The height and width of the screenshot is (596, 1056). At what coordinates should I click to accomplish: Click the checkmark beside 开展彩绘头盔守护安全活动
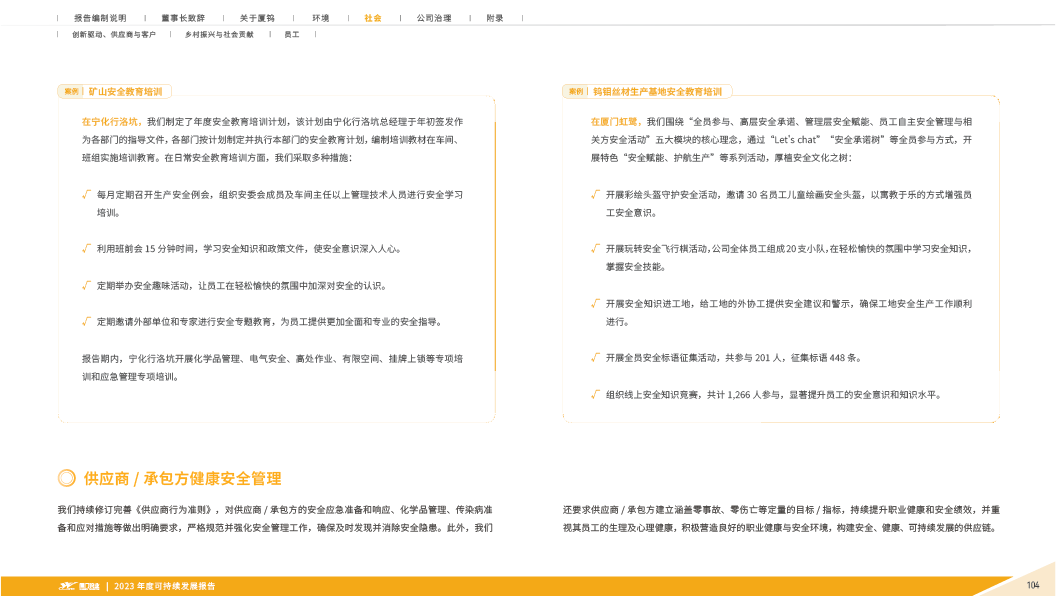click(x=596, y=194)
